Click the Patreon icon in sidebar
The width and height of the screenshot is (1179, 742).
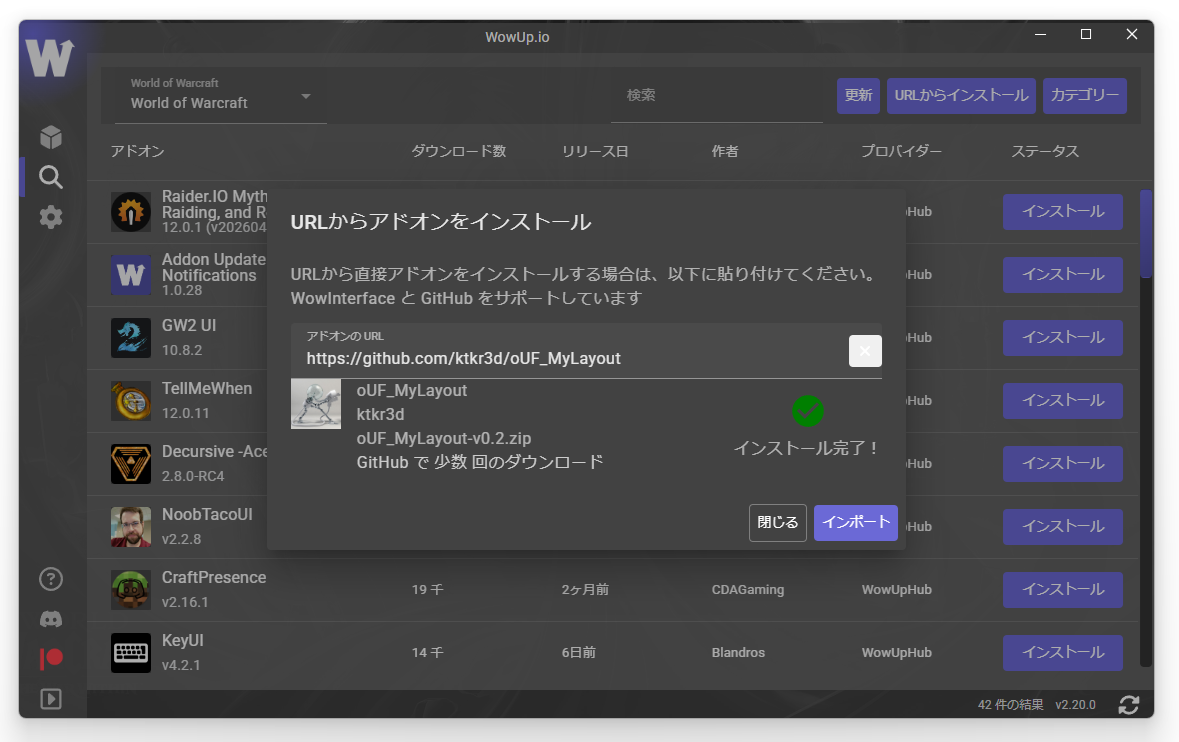click(x=51, y=659)
